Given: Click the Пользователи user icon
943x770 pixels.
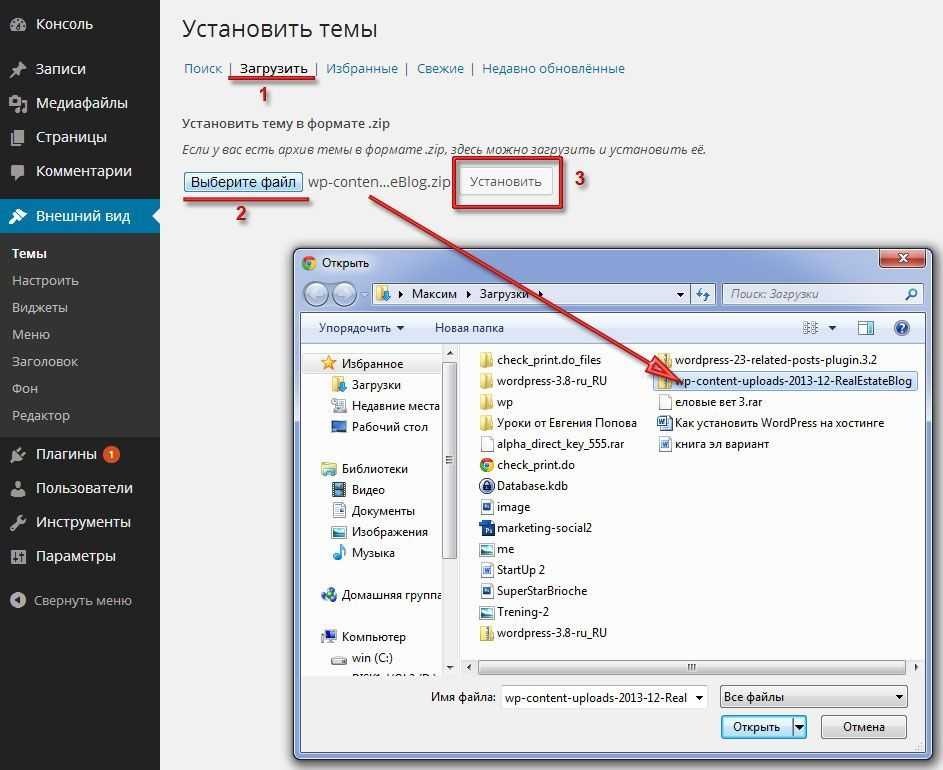Looking at the screenshot, I should coord(17,489).
